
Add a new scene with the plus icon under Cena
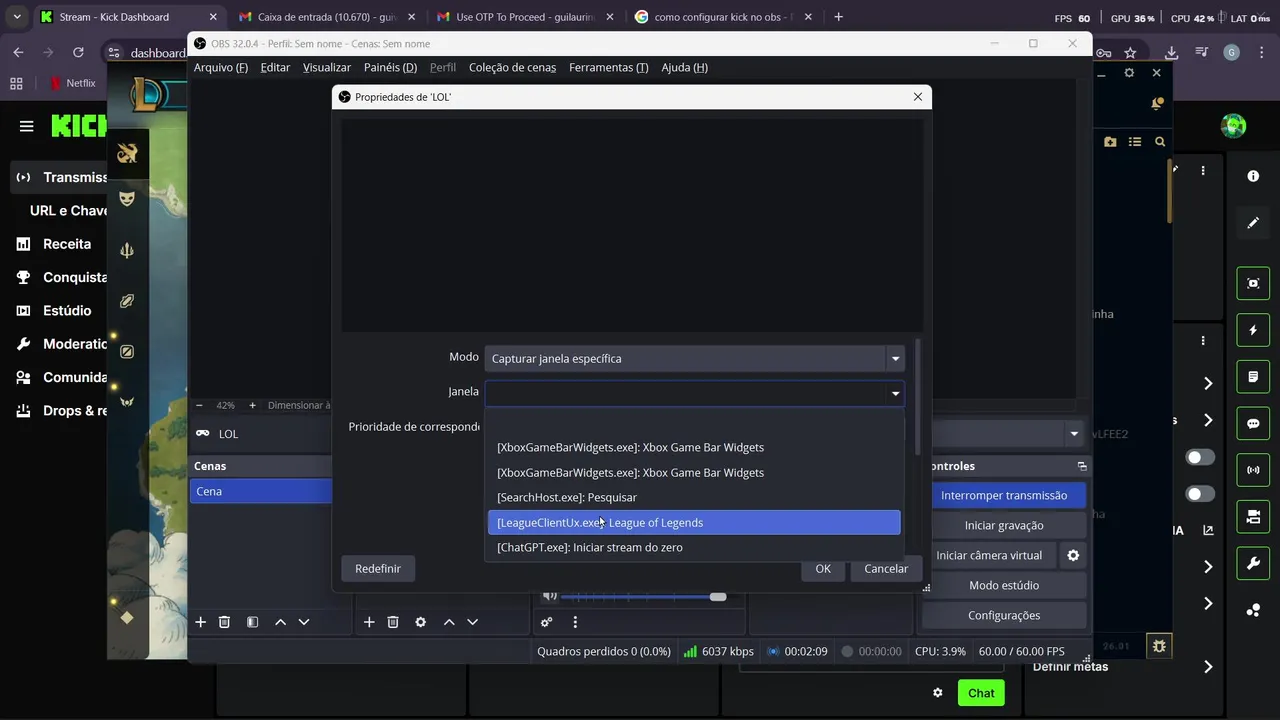[200, 622]
